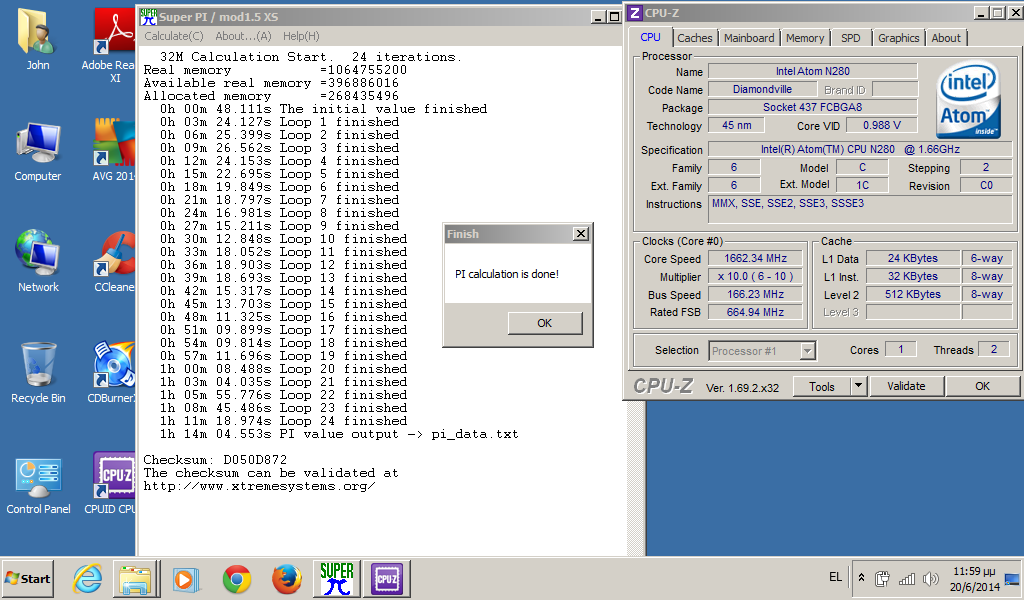The width and height of the screenshot is (1024, 600).
Task: Click the Name field Intel Atom N280
Action: (x=812, y=71)
